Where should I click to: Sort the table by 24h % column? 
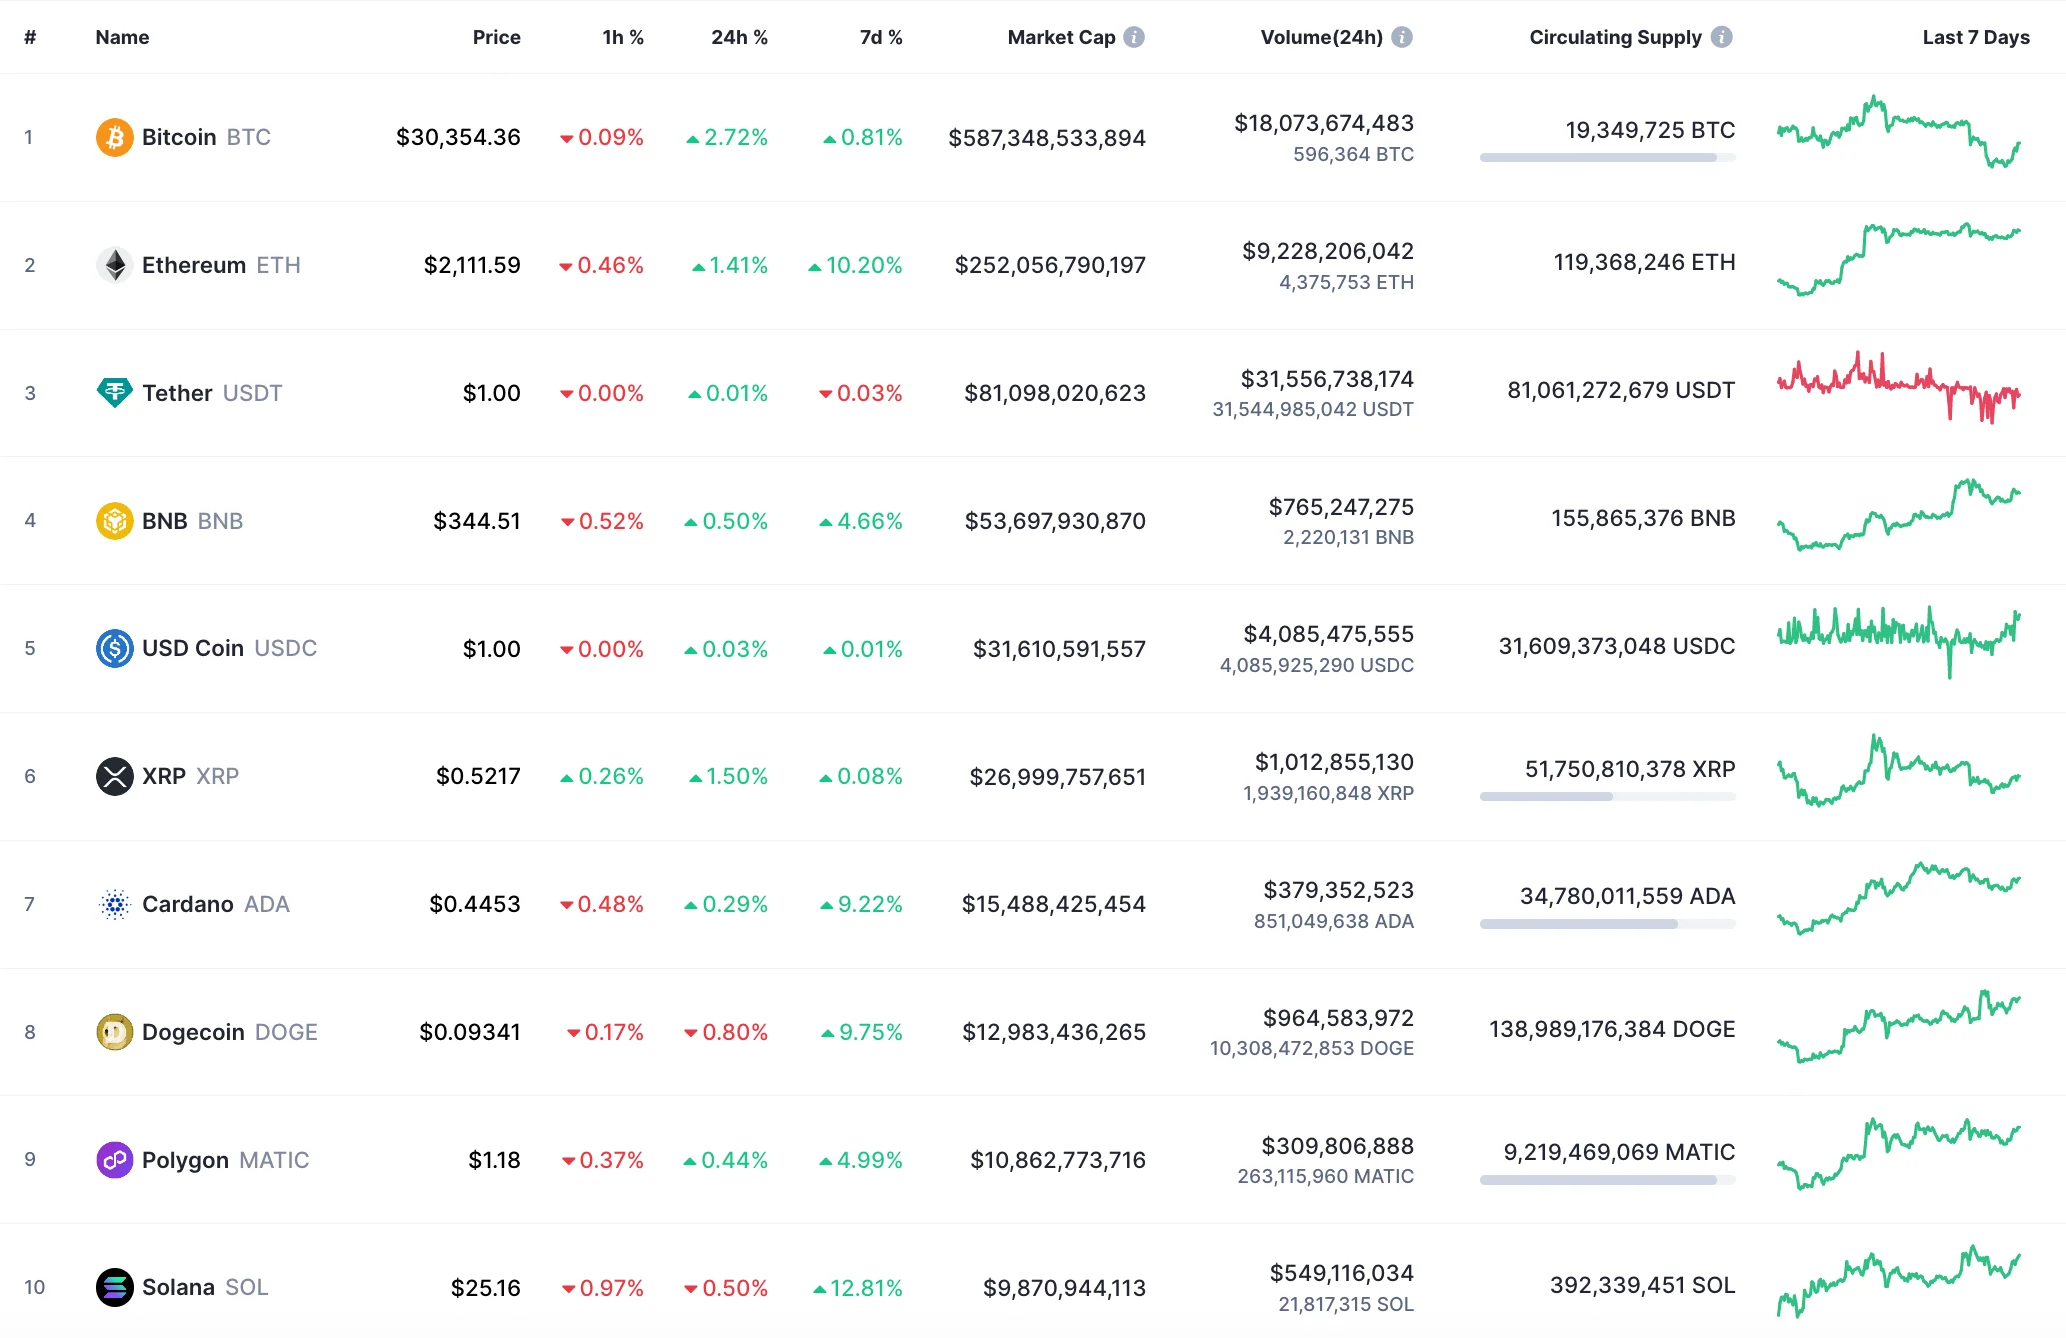point(740,37)
